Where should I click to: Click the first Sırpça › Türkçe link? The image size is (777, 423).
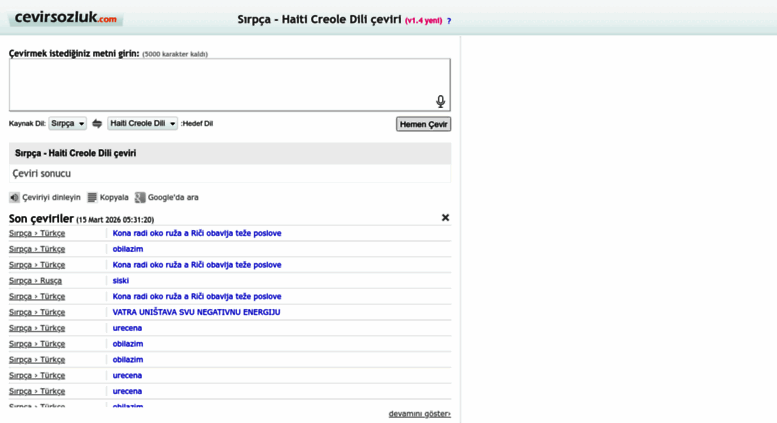click(x=37, y=233)
